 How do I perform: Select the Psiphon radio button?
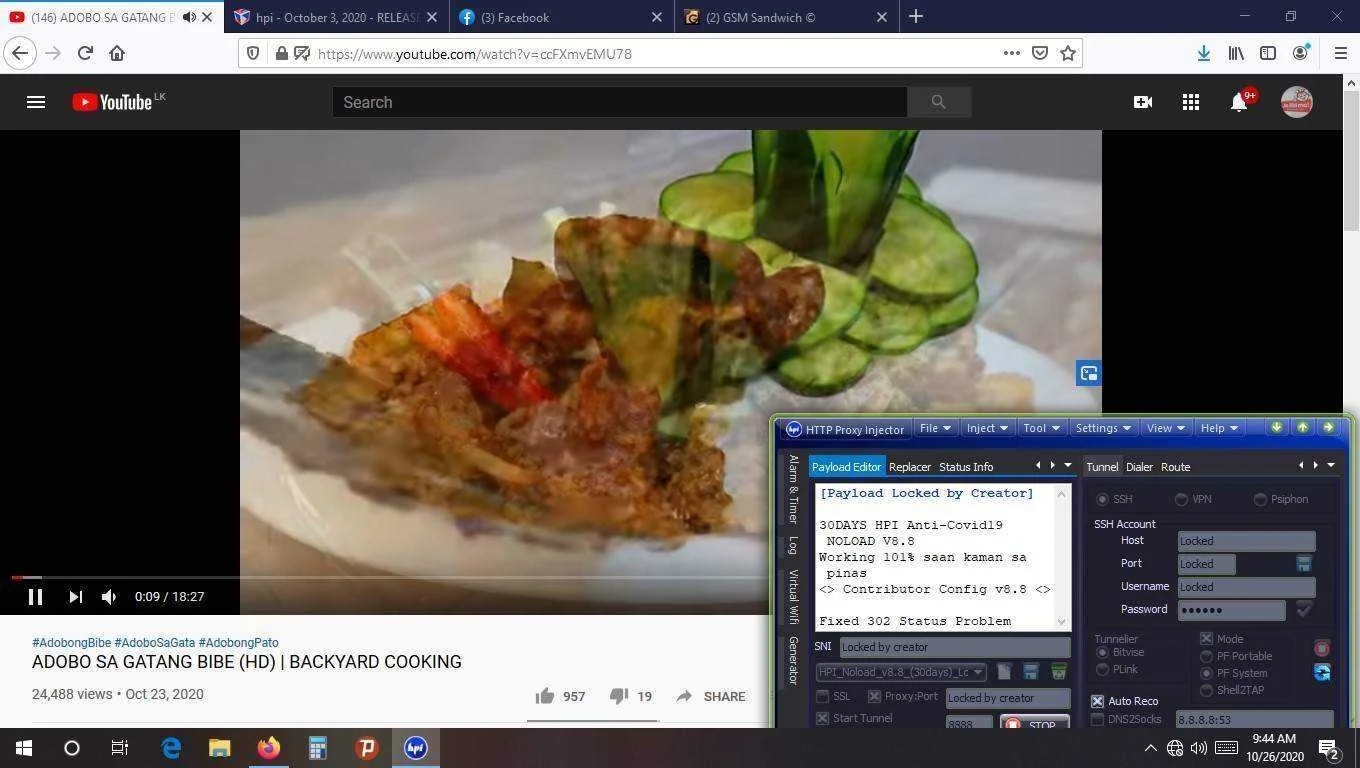click(1260, 499)
